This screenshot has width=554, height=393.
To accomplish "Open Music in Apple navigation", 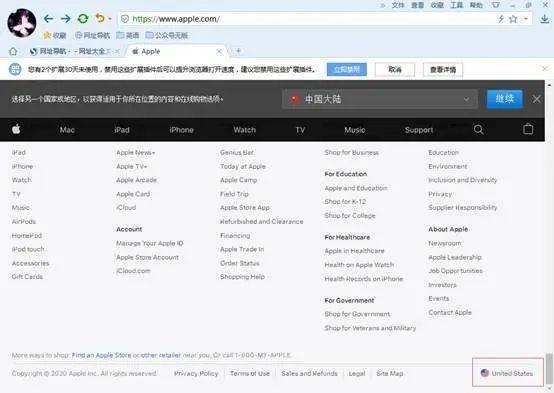I will click(x=355, y=130).
